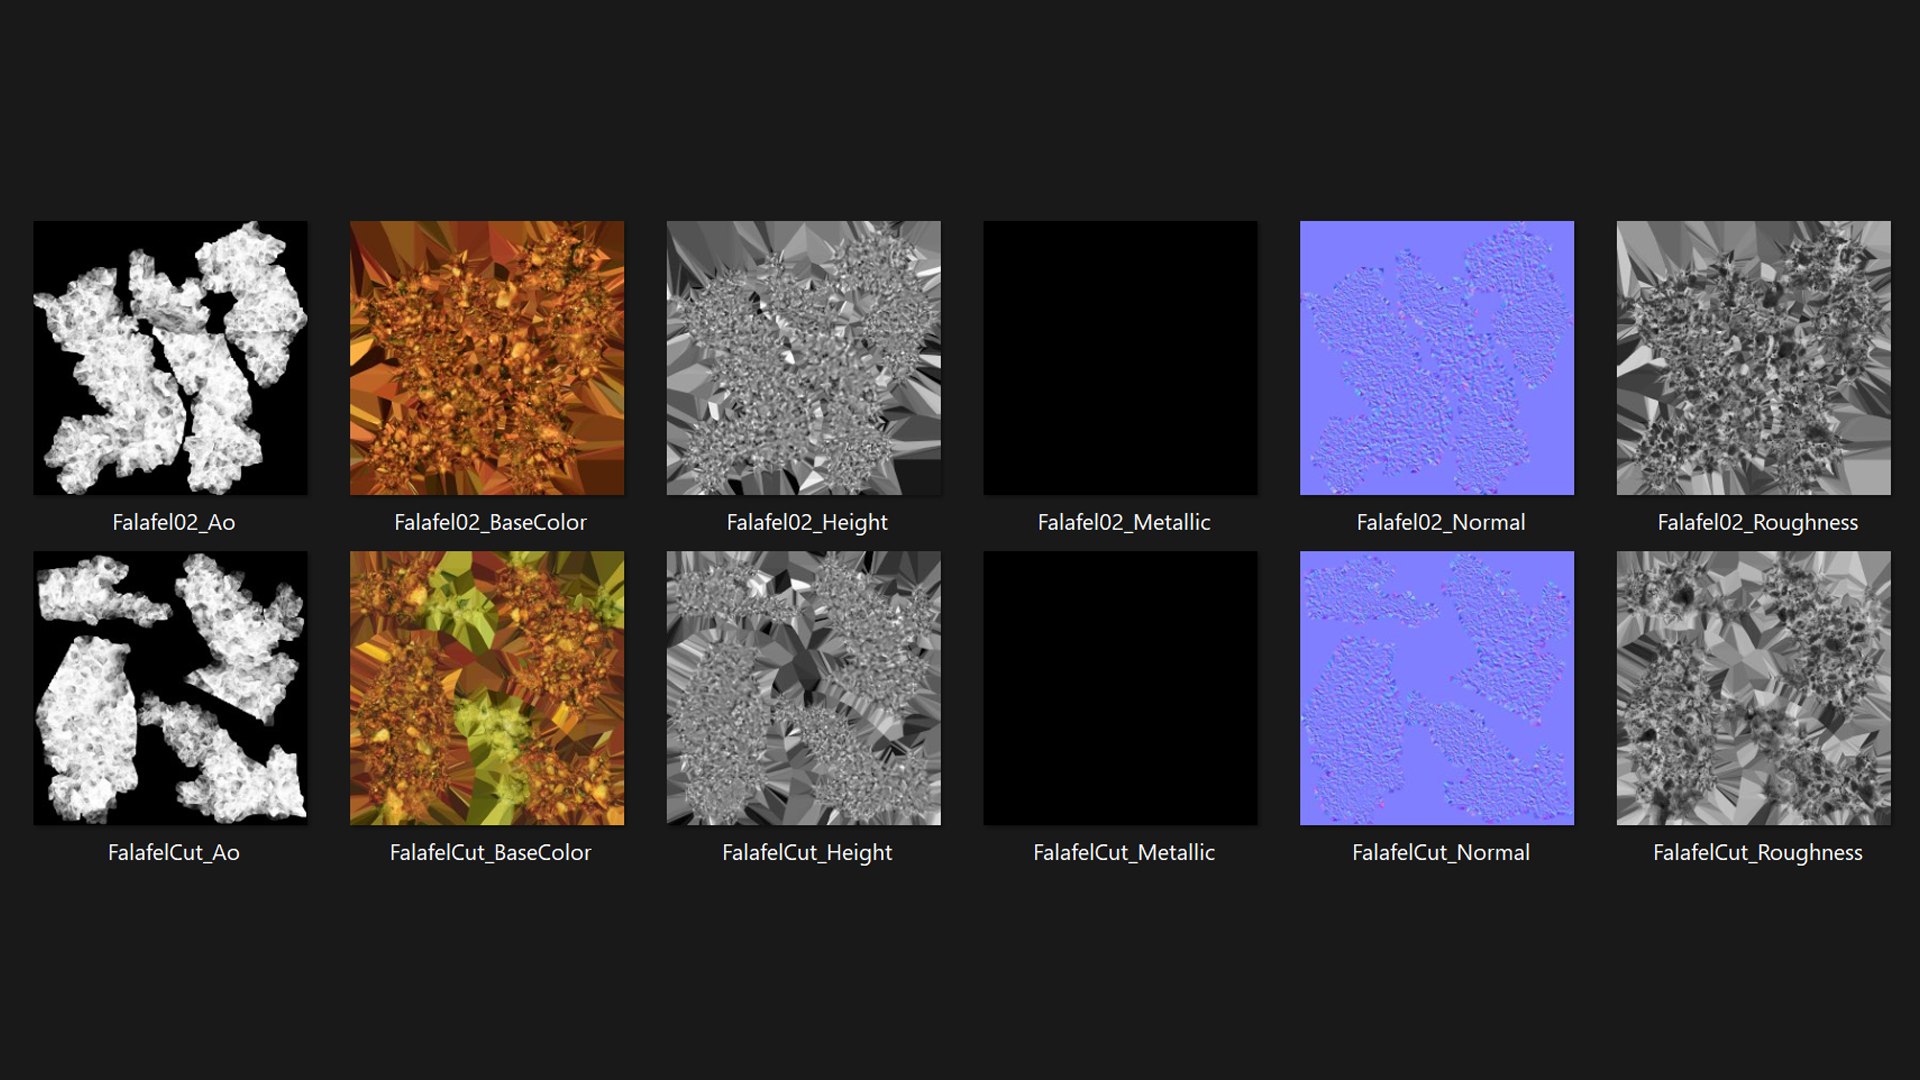Open the FalafelCut_BaseColor thumbnail image
Screen dimensions: 1920x1080
click(x=487, y=688)
